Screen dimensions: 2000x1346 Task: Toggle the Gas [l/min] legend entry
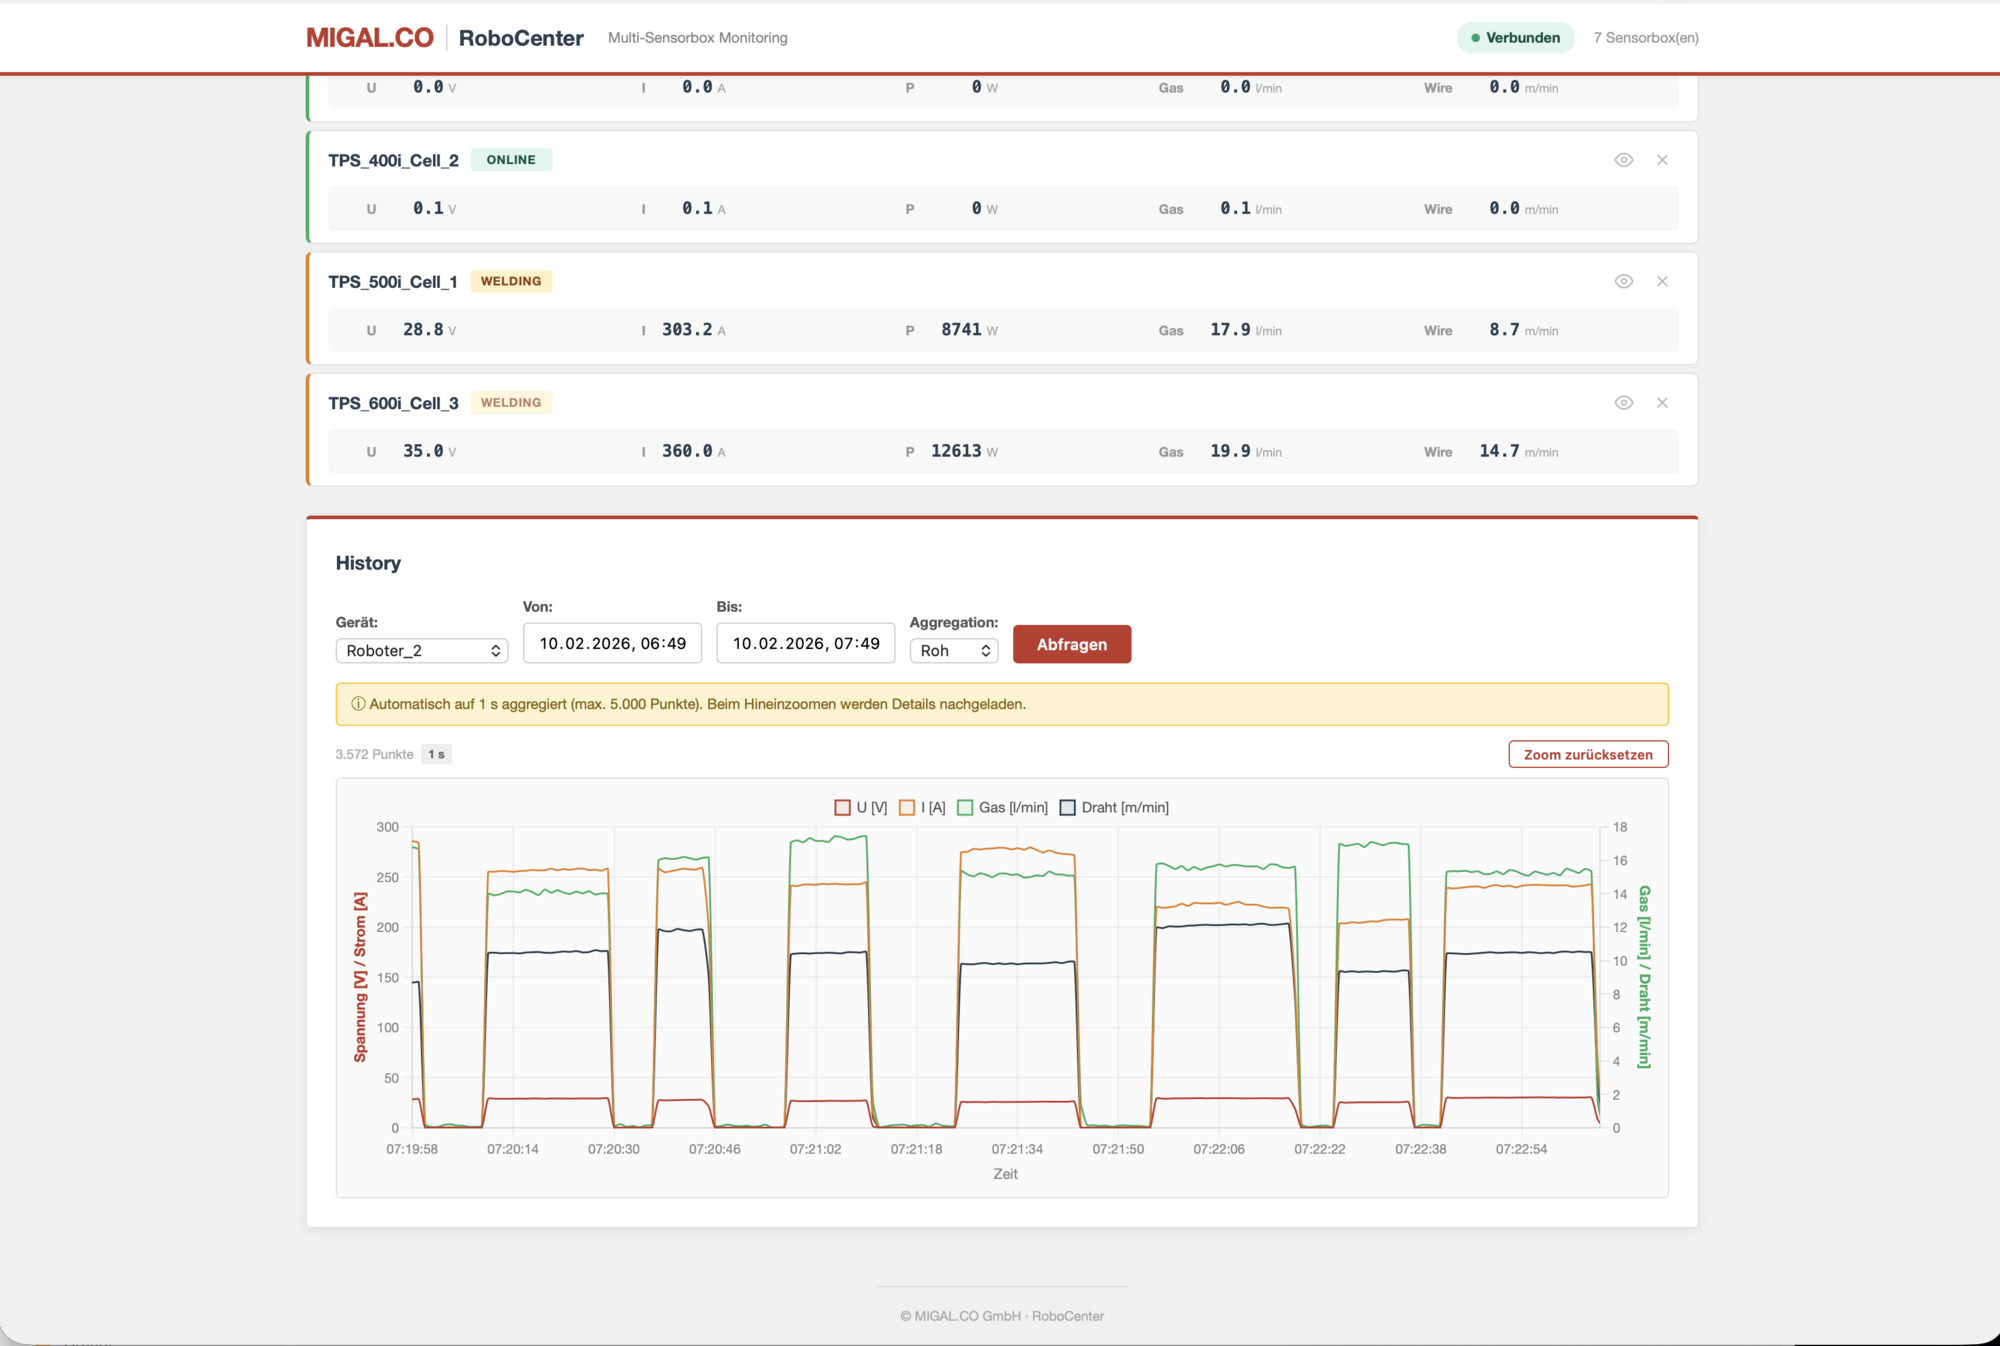coord(1003,807)
